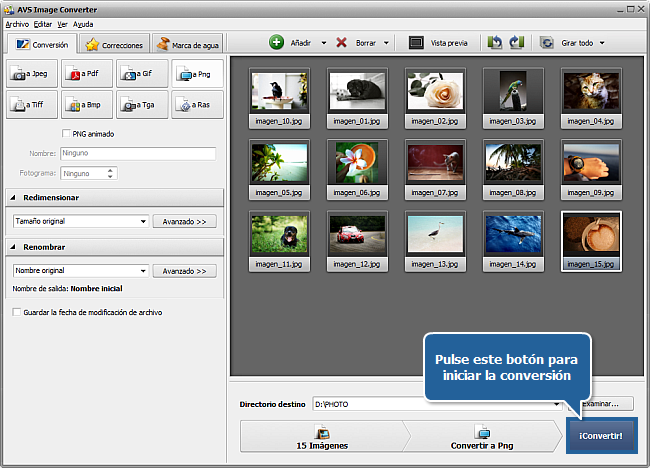Pick the 'a Gif' format button
The width and height of the screenshot is (650, 468).
coord(141,73)
